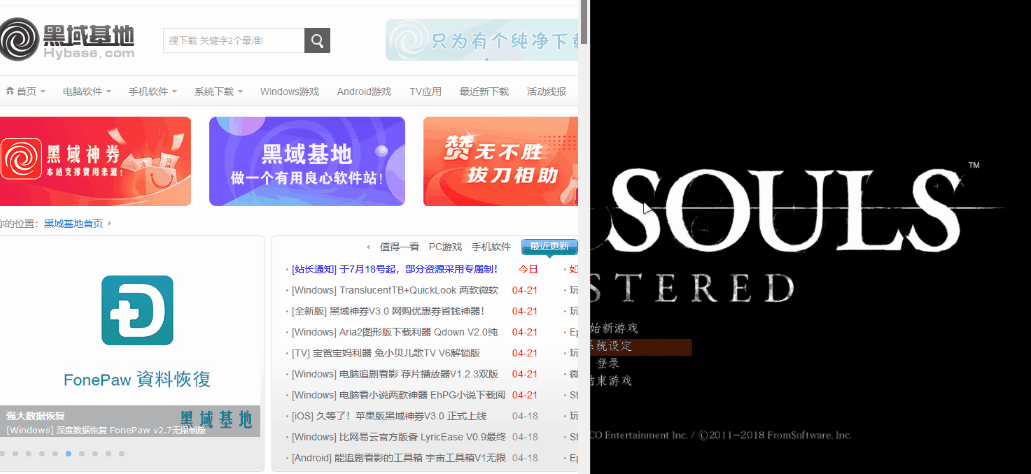Viewport: 1031px width, 474px height.
Task: Select the 最近更新 tab
Action: point(549,247)
